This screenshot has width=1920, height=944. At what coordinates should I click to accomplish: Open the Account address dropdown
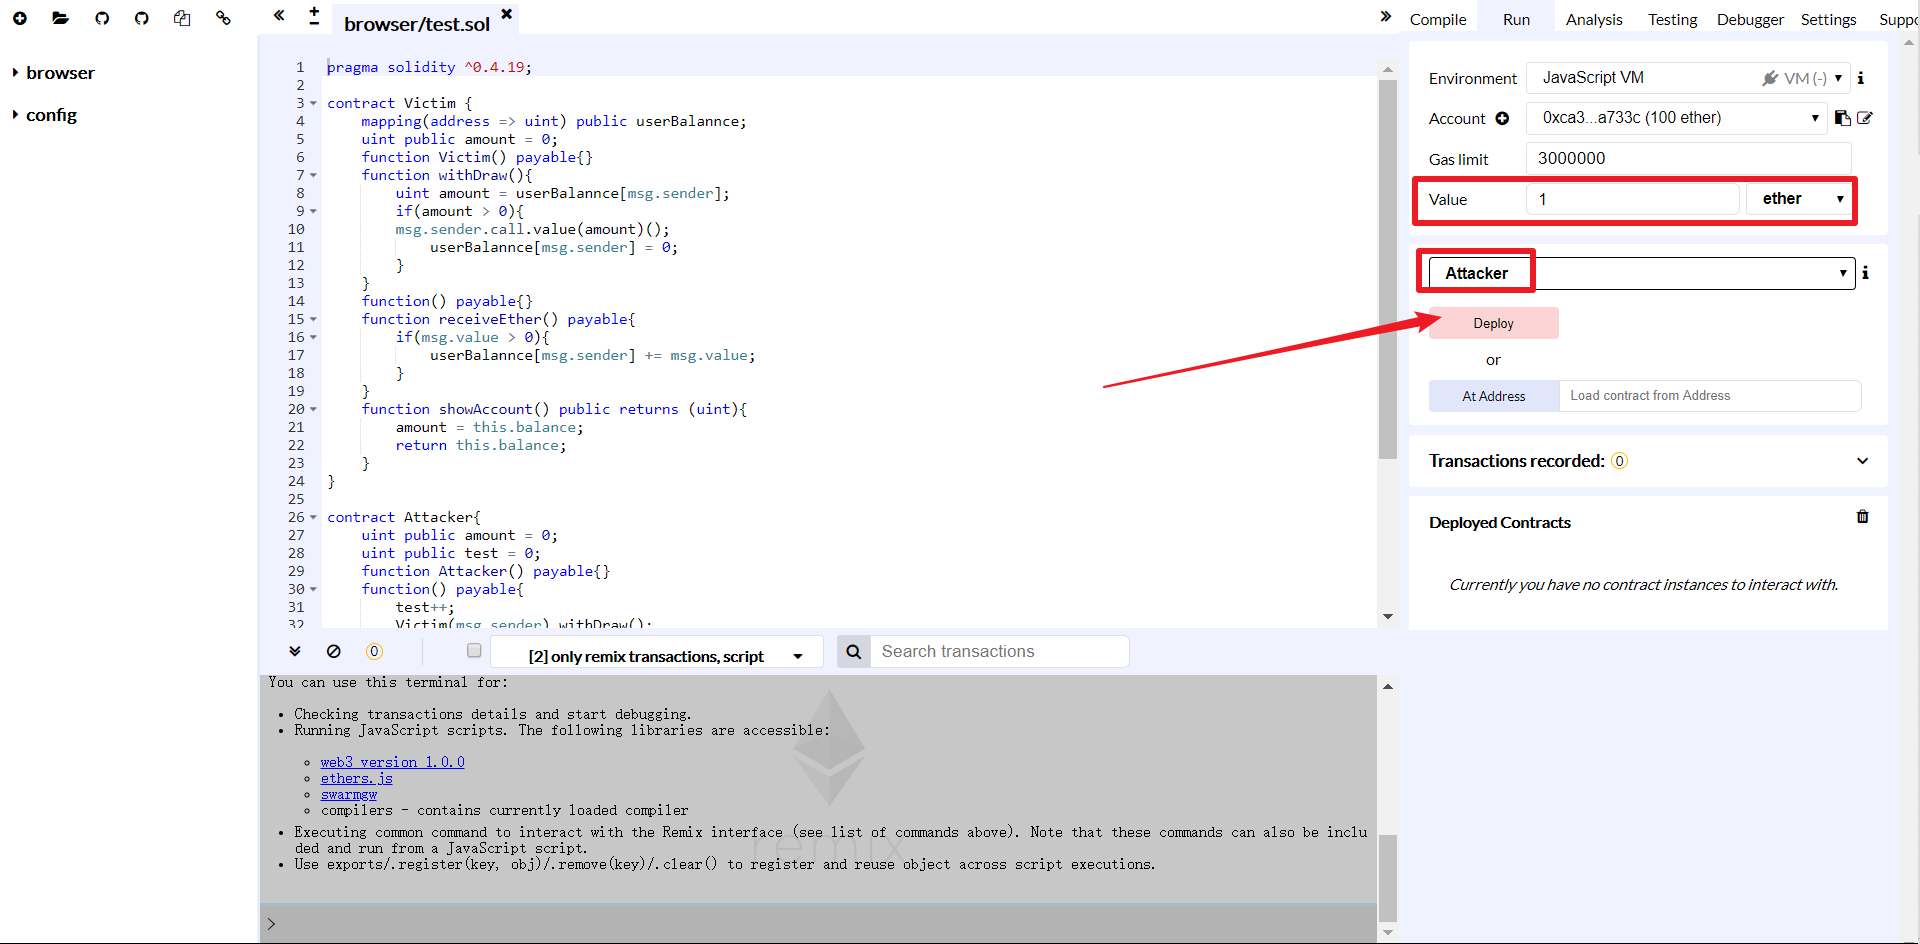point(1676,118)
